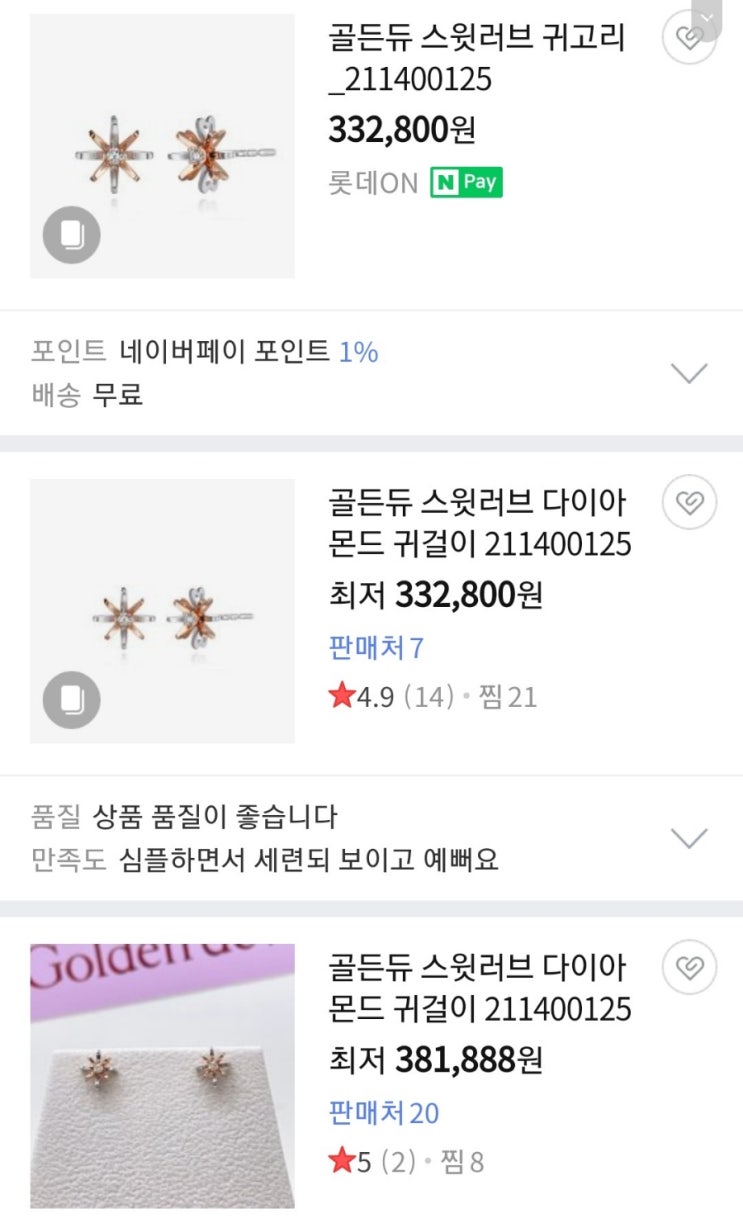Image resolution: width=743 pixels, height=1223 pixels.
Task: Open 판매처 20 seller list link
Action: click(x=384, y=1113)
